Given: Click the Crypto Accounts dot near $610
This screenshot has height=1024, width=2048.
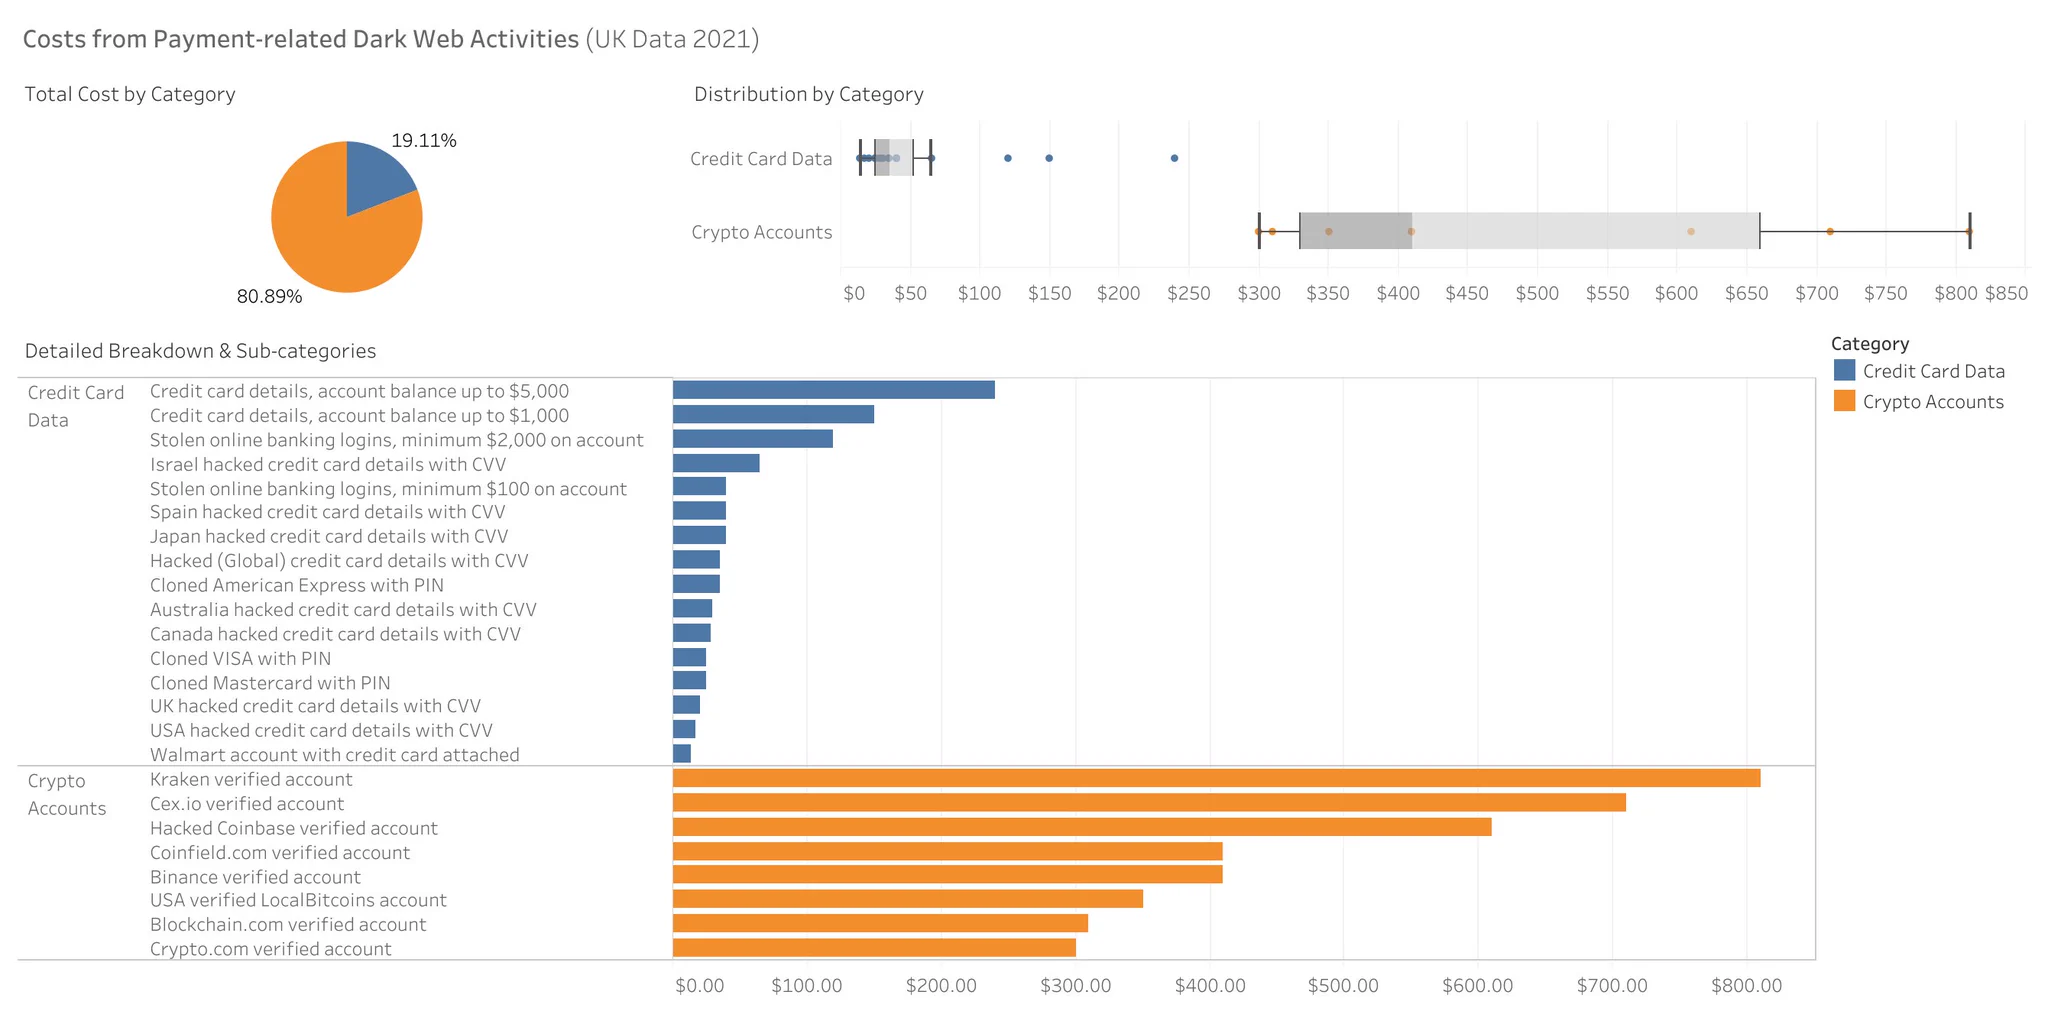Looking at the screenshot, I should [1691, 231].
